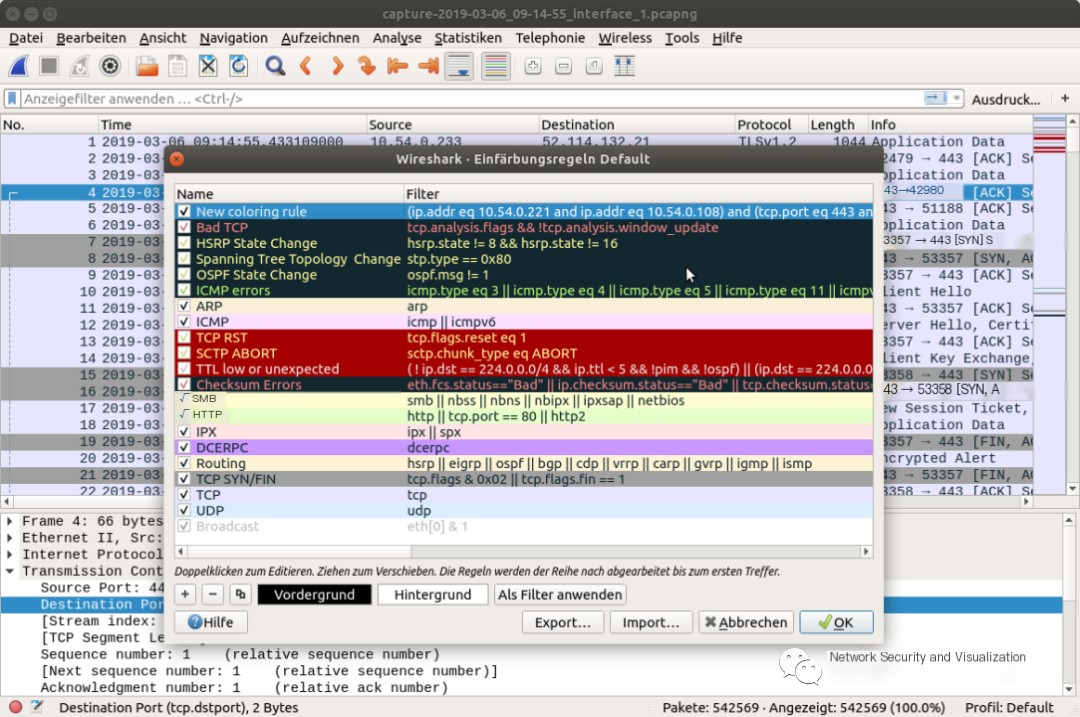Open the Aufzeichnen menu
The height and width of the screenshot is (717, 1080).
[320, 38]
